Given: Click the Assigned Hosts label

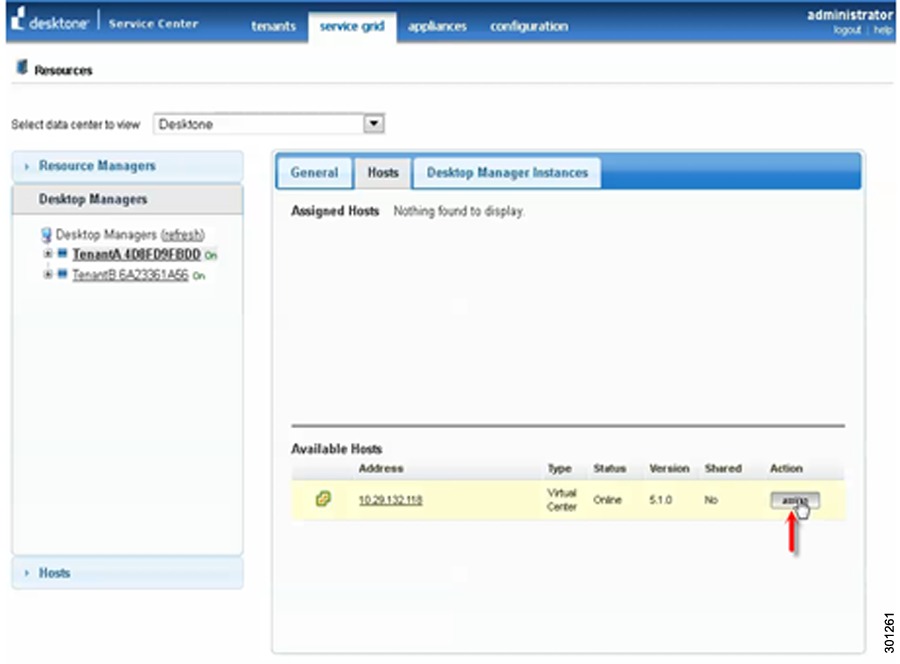Looking at the screenshot, I should point(335,211).
